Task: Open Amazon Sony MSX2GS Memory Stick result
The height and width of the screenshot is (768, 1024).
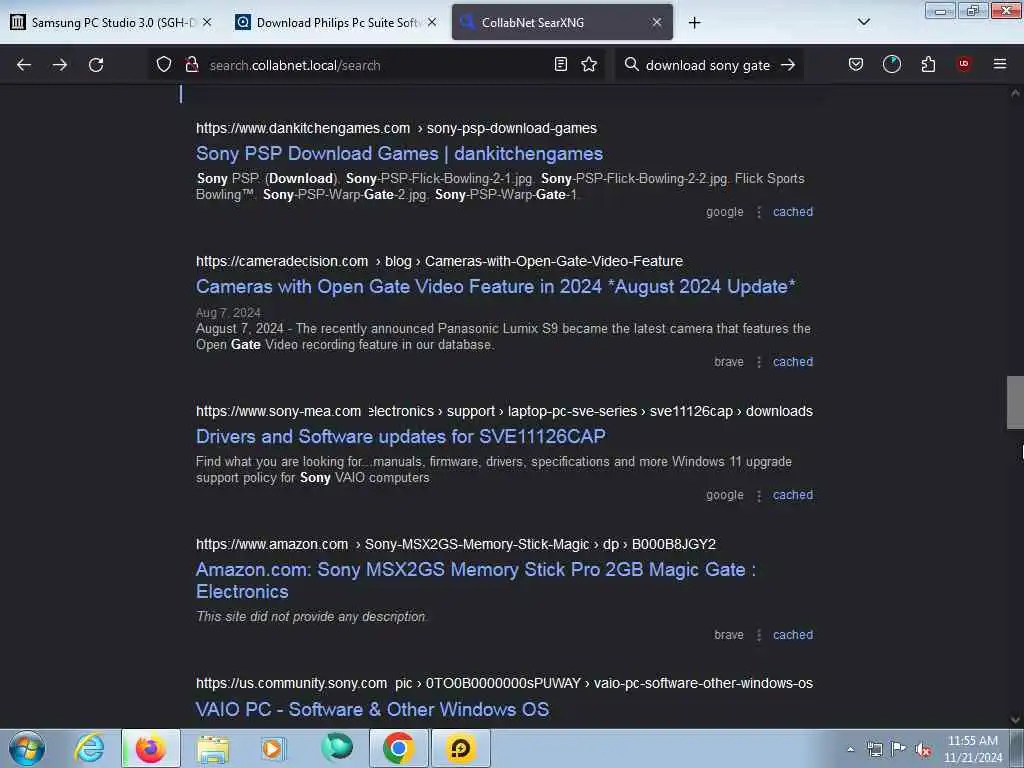Action: [x=476, y=581]
